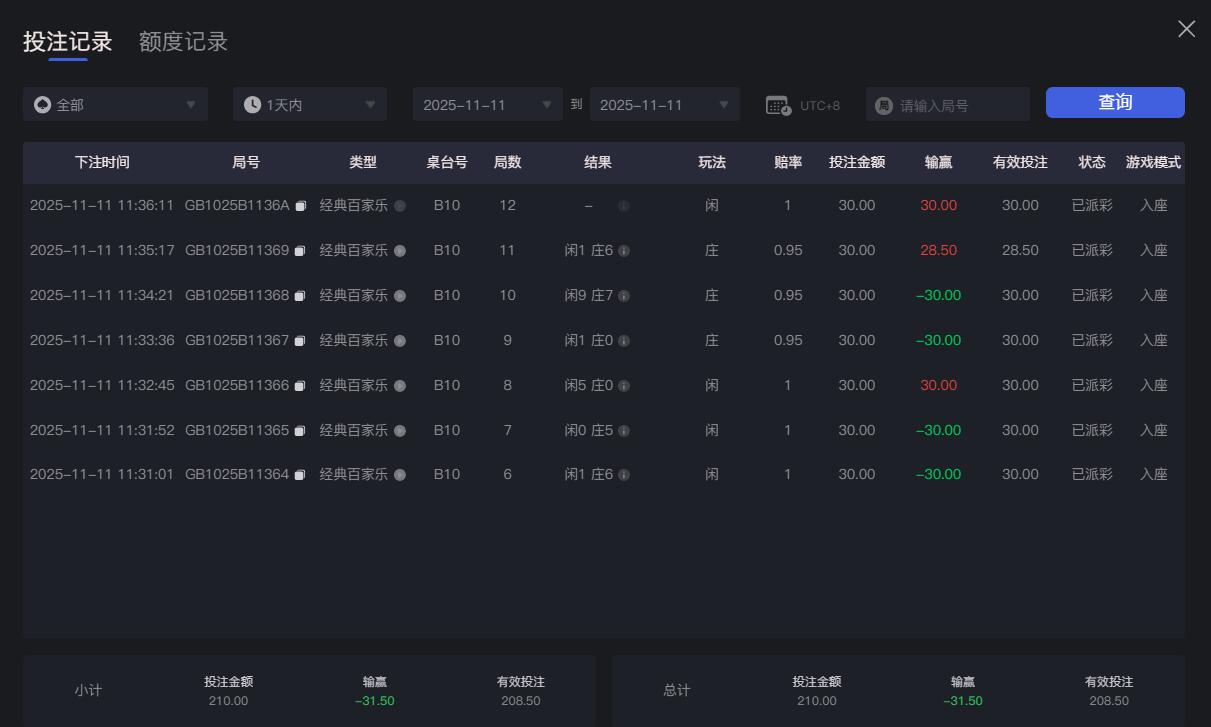Screen dimensions: 1211x727
Task: Select the 输赢 column header
Action: pyautogui.click(x=938, y=163)
